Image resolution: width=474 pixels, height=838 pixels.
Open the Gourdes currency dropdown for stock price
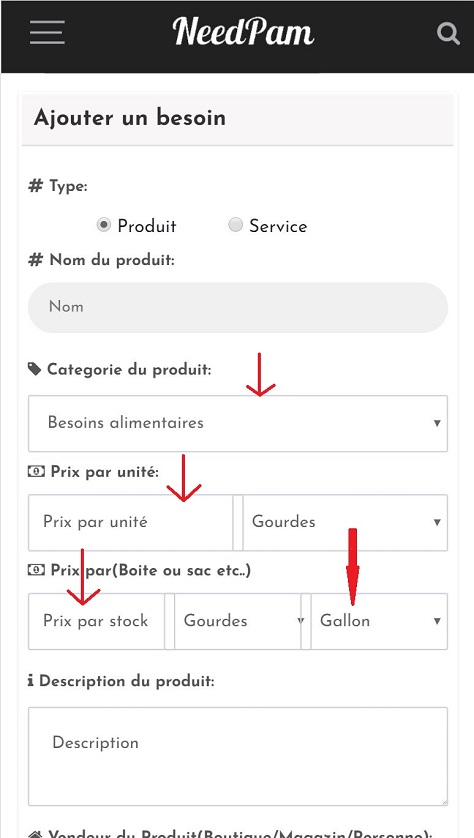click(238, 621)
